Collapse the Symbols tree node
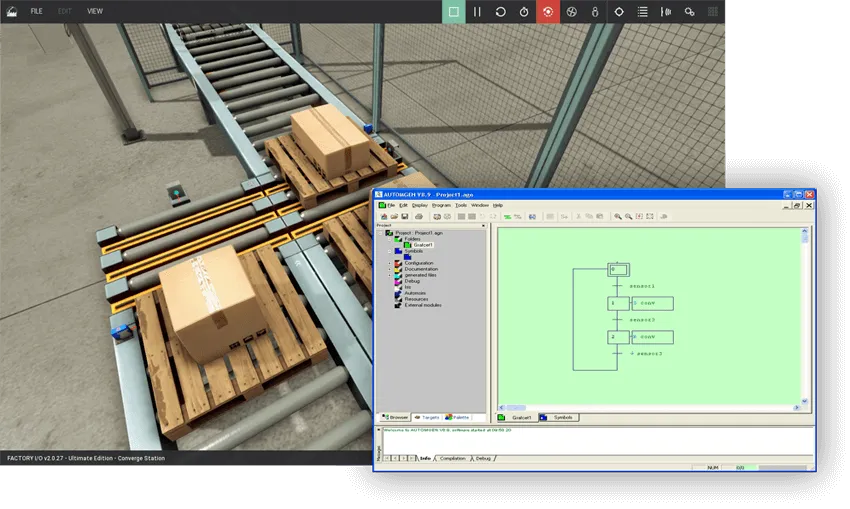The width and height of the screenshot is (850, 509). point(390,251)
